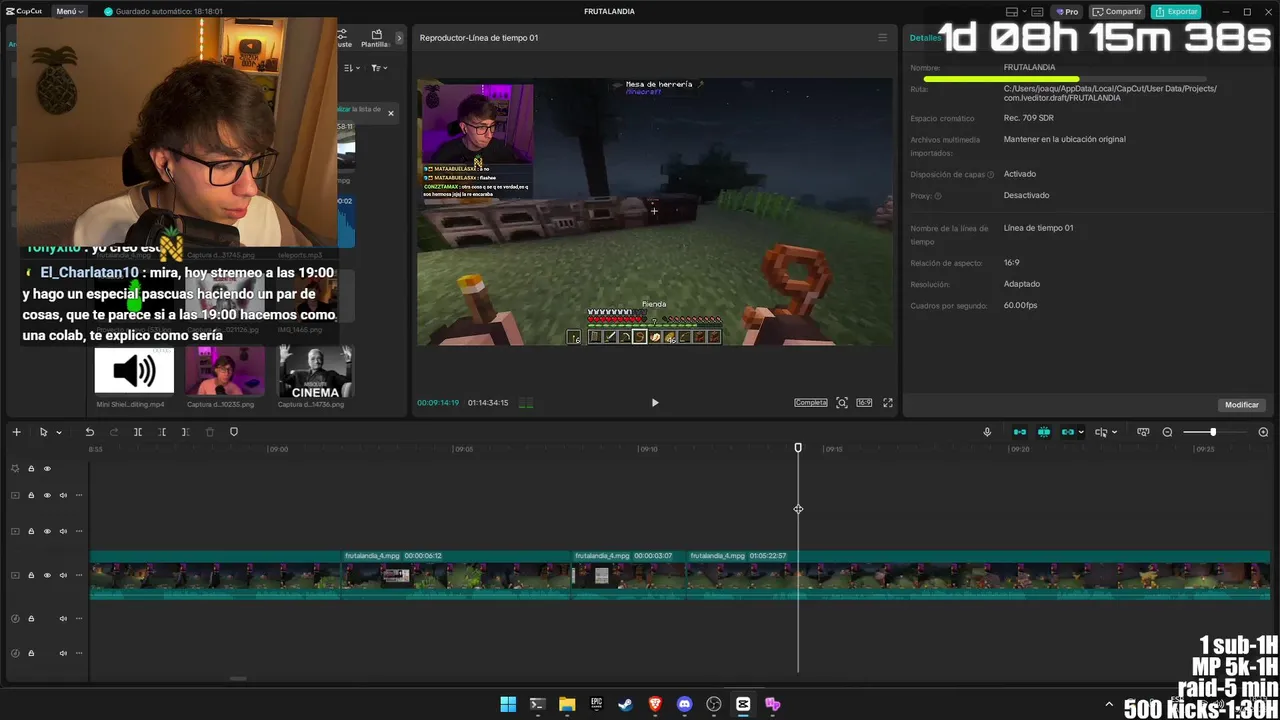Open more options on the main video track
This screenshot has width=1280, height=720.
coord(79,575)
